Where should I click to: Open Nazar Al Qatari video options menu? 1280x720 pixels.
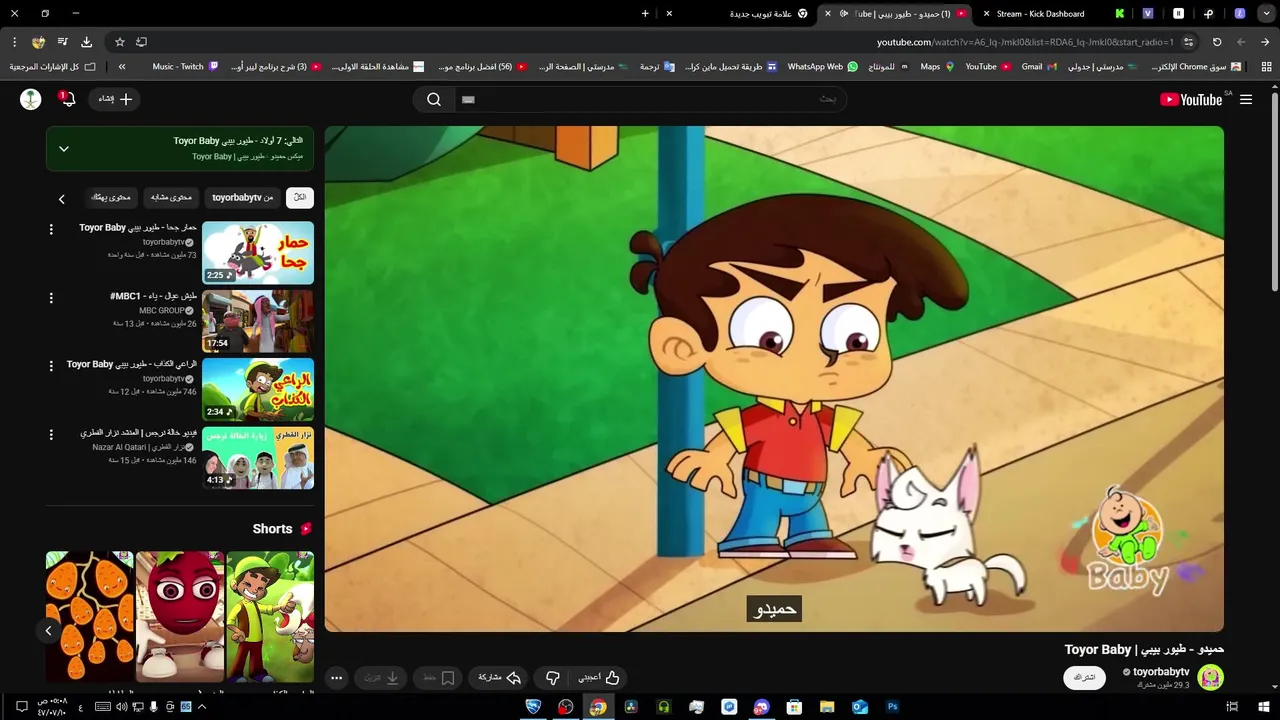click(51, 434)
